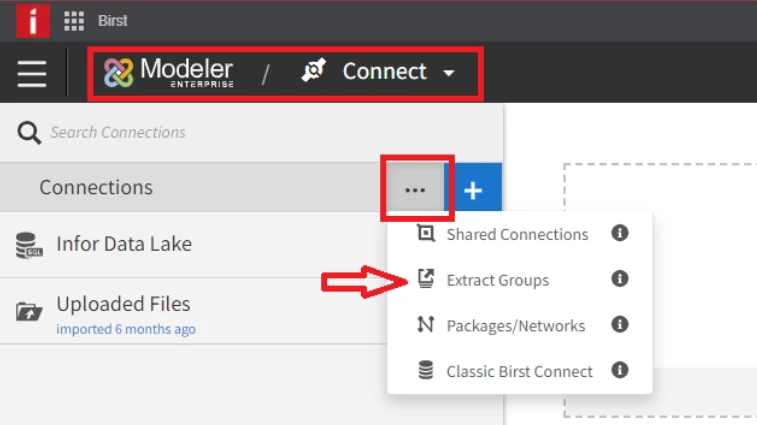The image size is (757, 425).
Task: Open the Infor Data Lake connection
Action: [193, 244]
